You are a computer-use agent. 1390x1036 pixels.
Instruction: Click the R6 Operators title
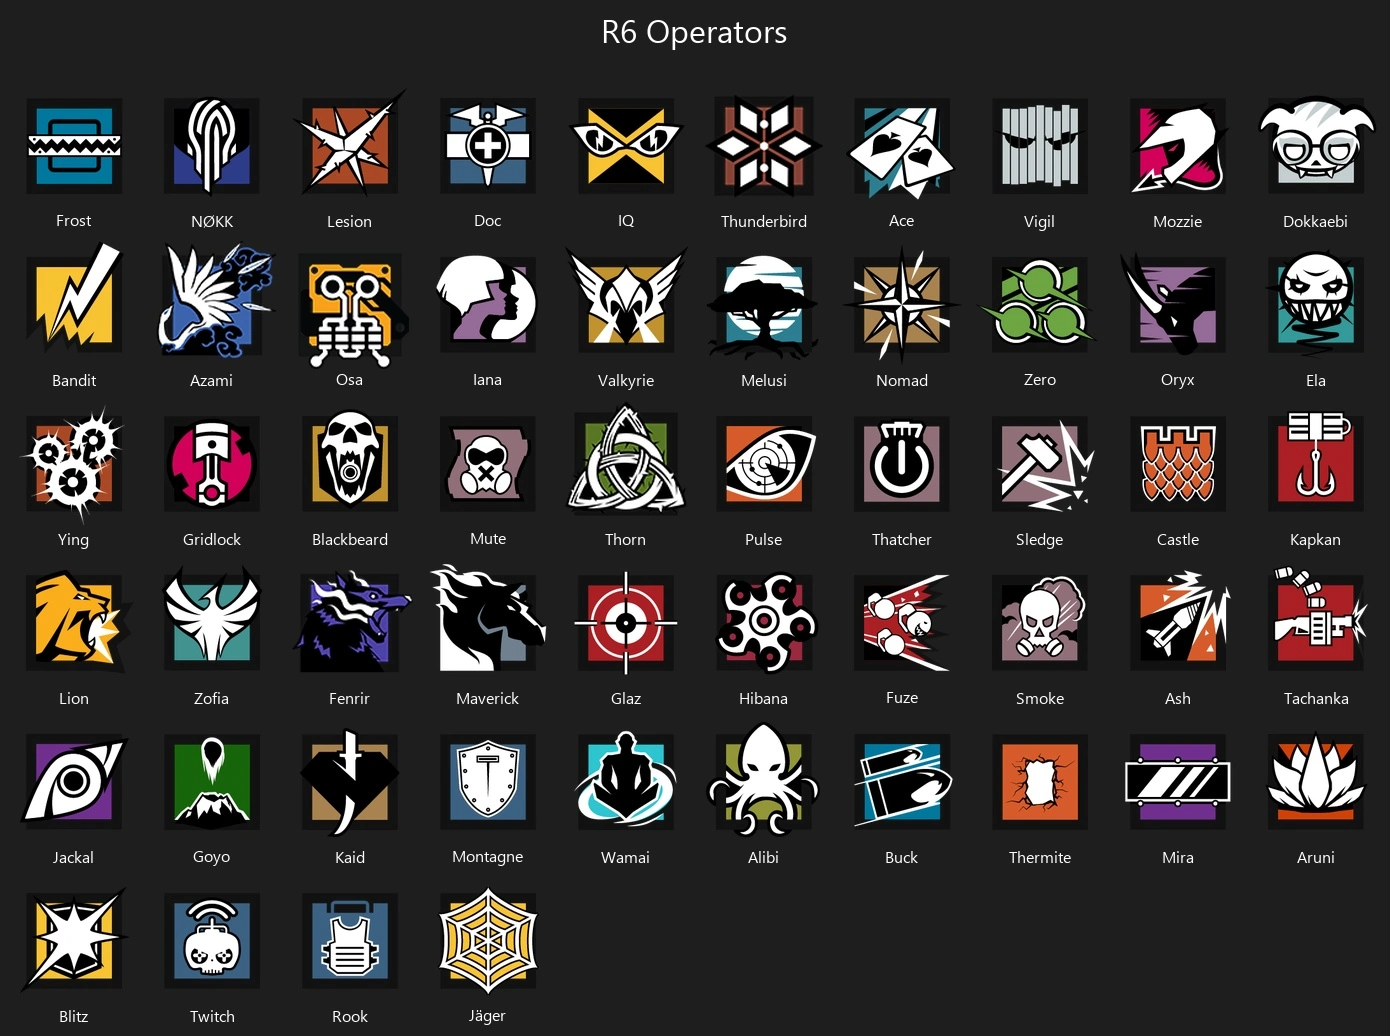pyautogui.click(x=694, y=32)
